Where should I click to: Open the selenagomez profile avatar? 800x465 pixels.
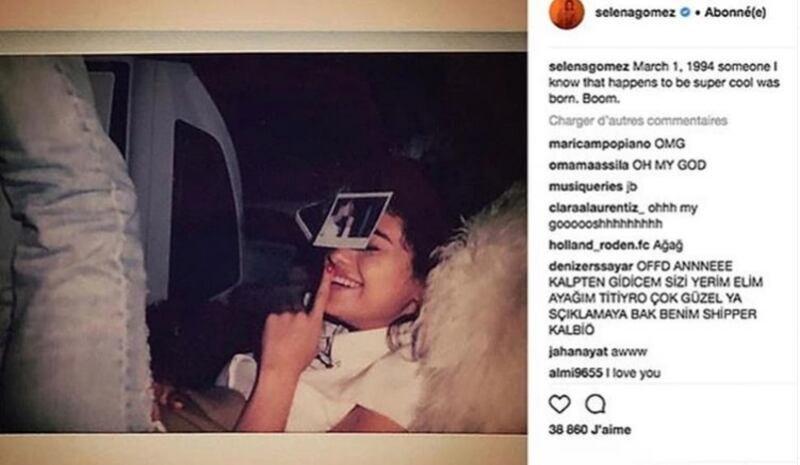coord(566,14)
